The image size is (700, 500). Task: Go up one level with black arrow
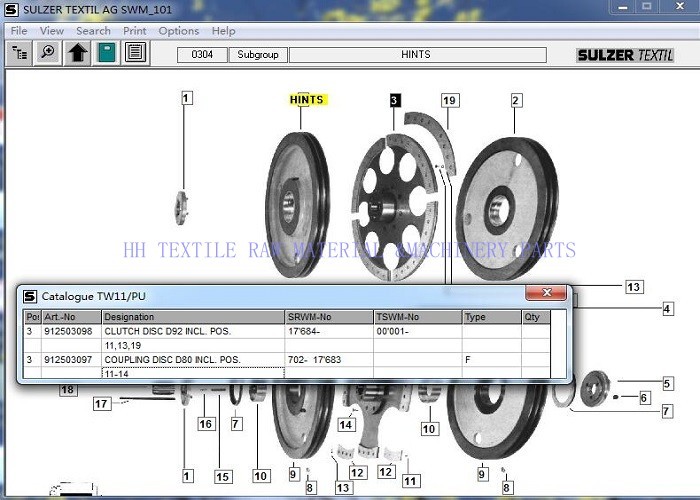(77, 53)
